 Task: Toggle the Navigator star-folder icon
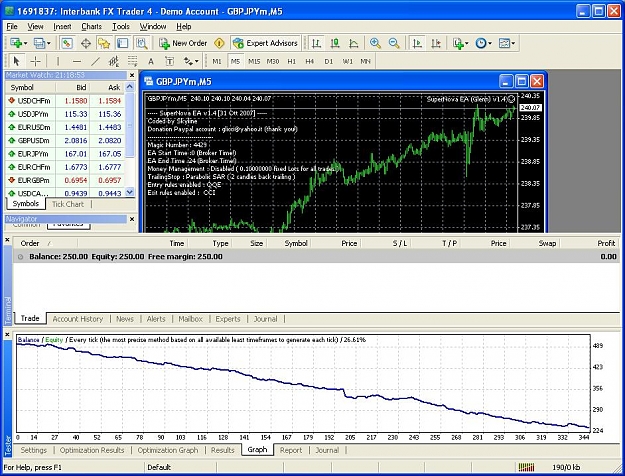pos(104,43)
